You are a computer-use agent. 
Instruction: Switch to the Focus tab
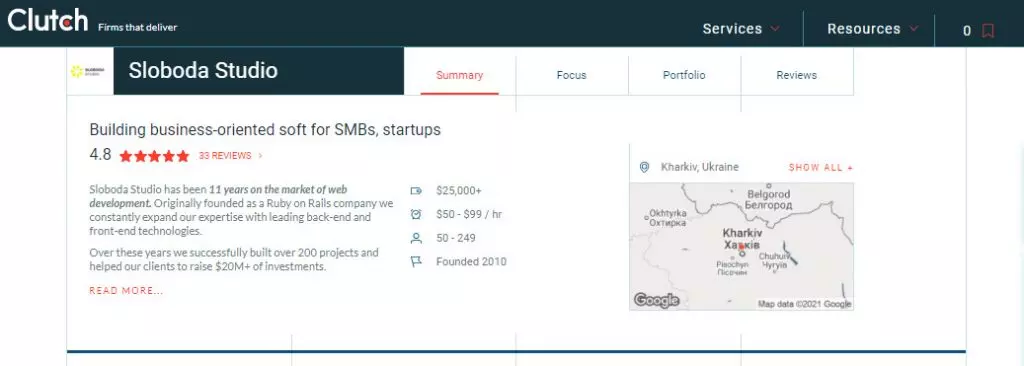pos(571,75)
